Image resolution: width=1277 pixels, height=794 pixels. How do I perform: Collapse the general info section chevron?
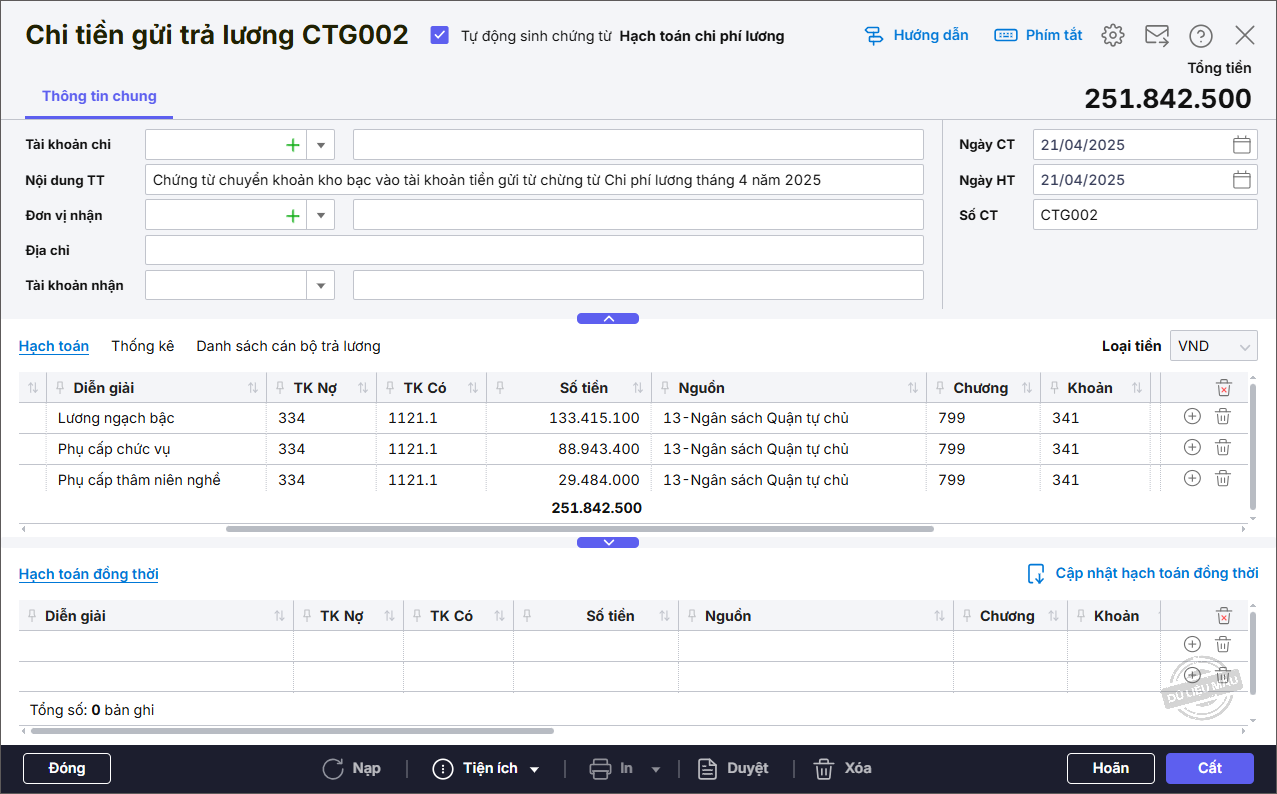(607, 319)
